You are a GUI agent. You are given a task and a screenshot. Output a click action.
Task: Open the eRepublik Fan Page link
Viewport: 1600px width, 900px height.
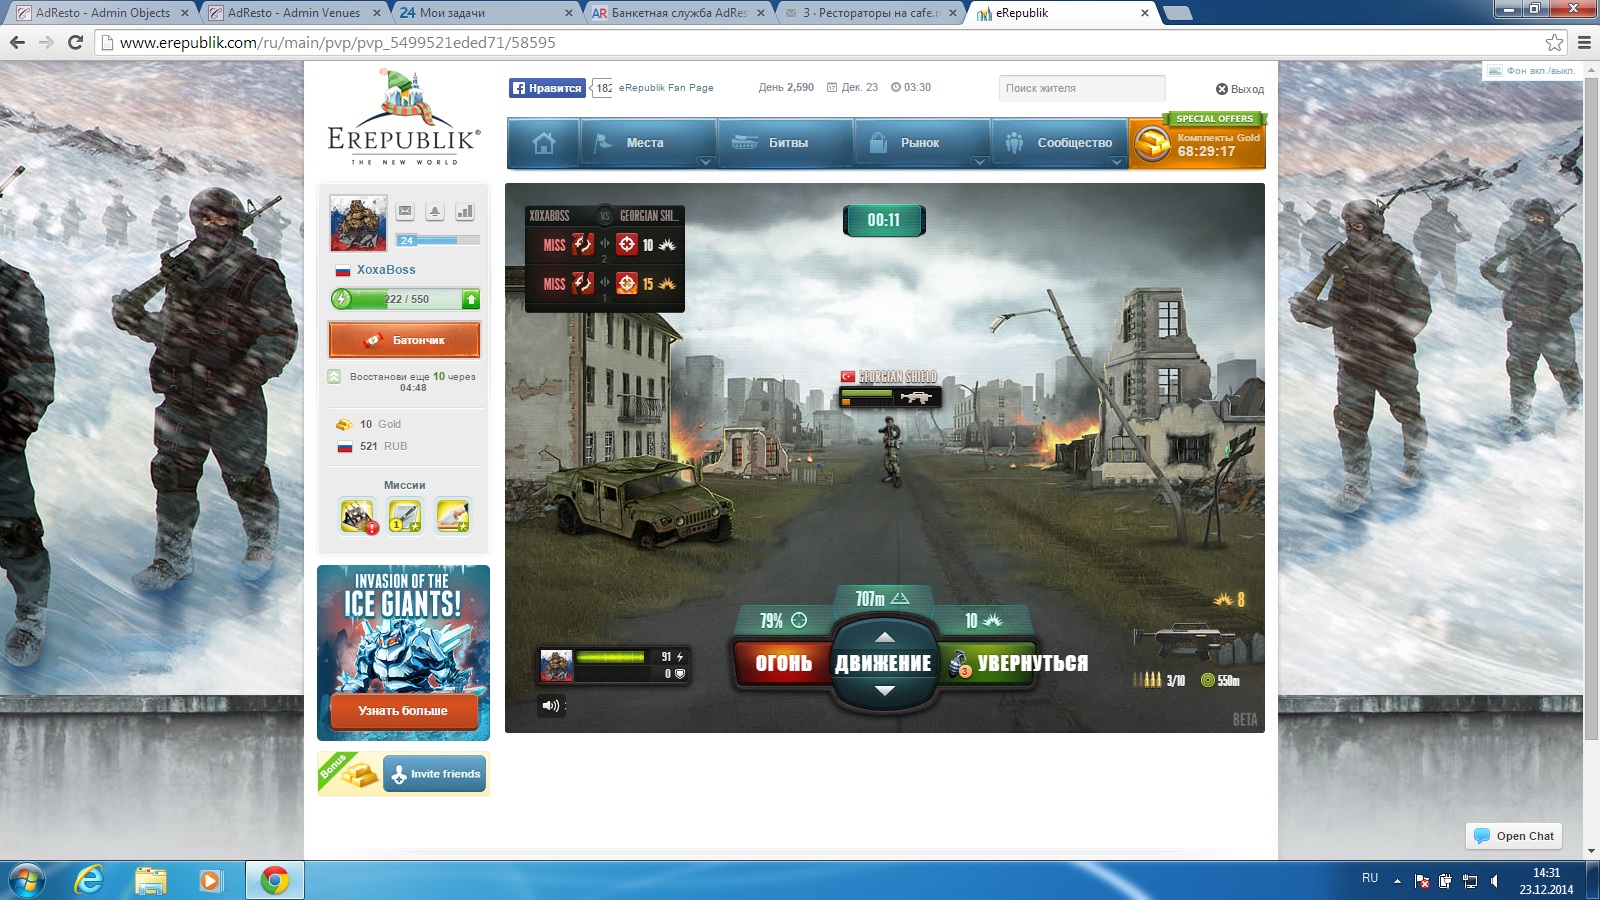666,88
